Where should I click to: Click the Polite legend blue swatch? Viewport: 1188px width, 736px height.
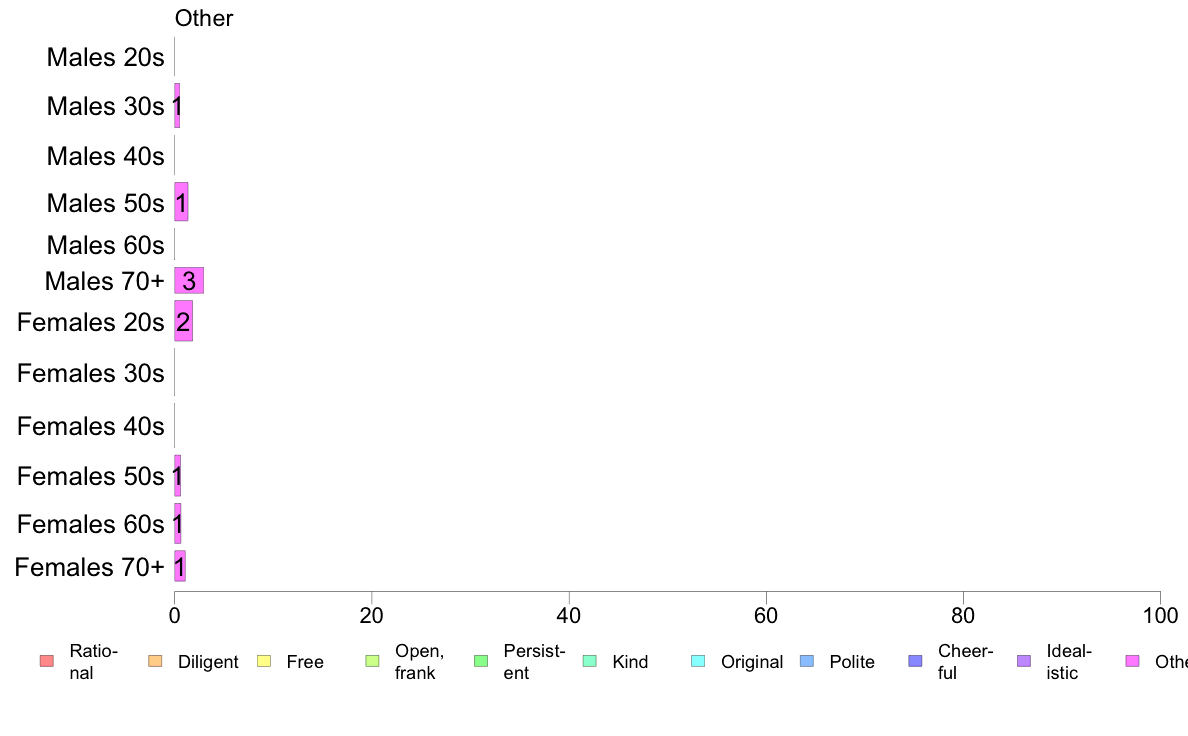[807, 661]
